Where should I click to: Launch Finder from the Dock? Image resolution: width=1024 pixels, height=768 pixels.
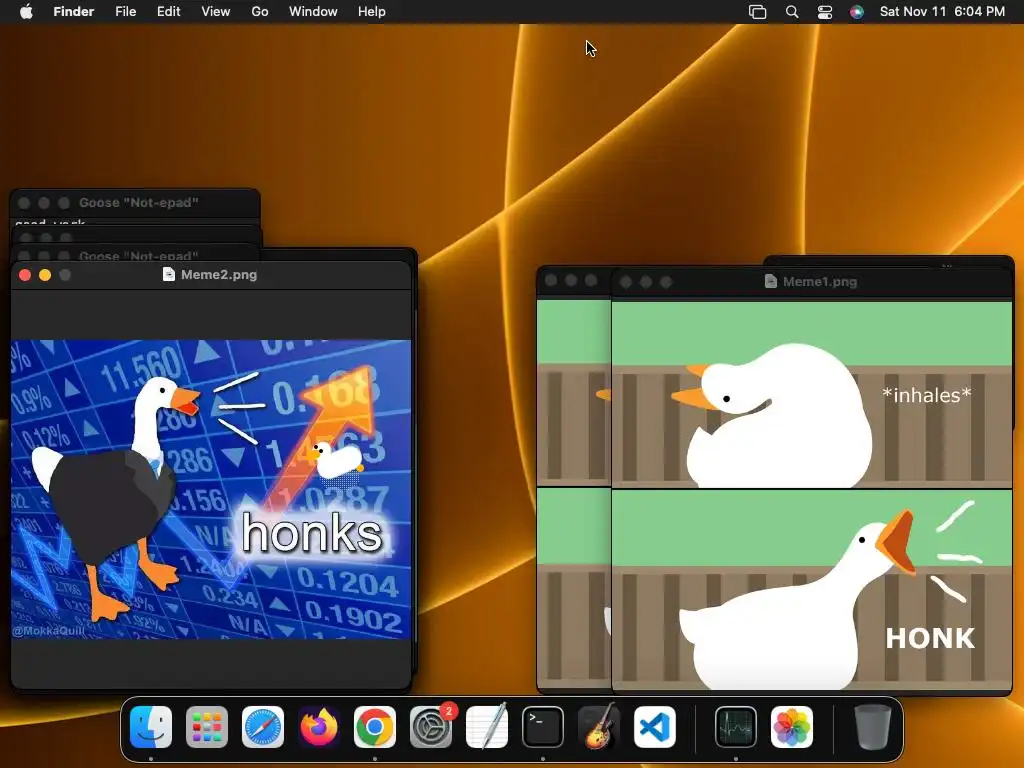point(151,727)
